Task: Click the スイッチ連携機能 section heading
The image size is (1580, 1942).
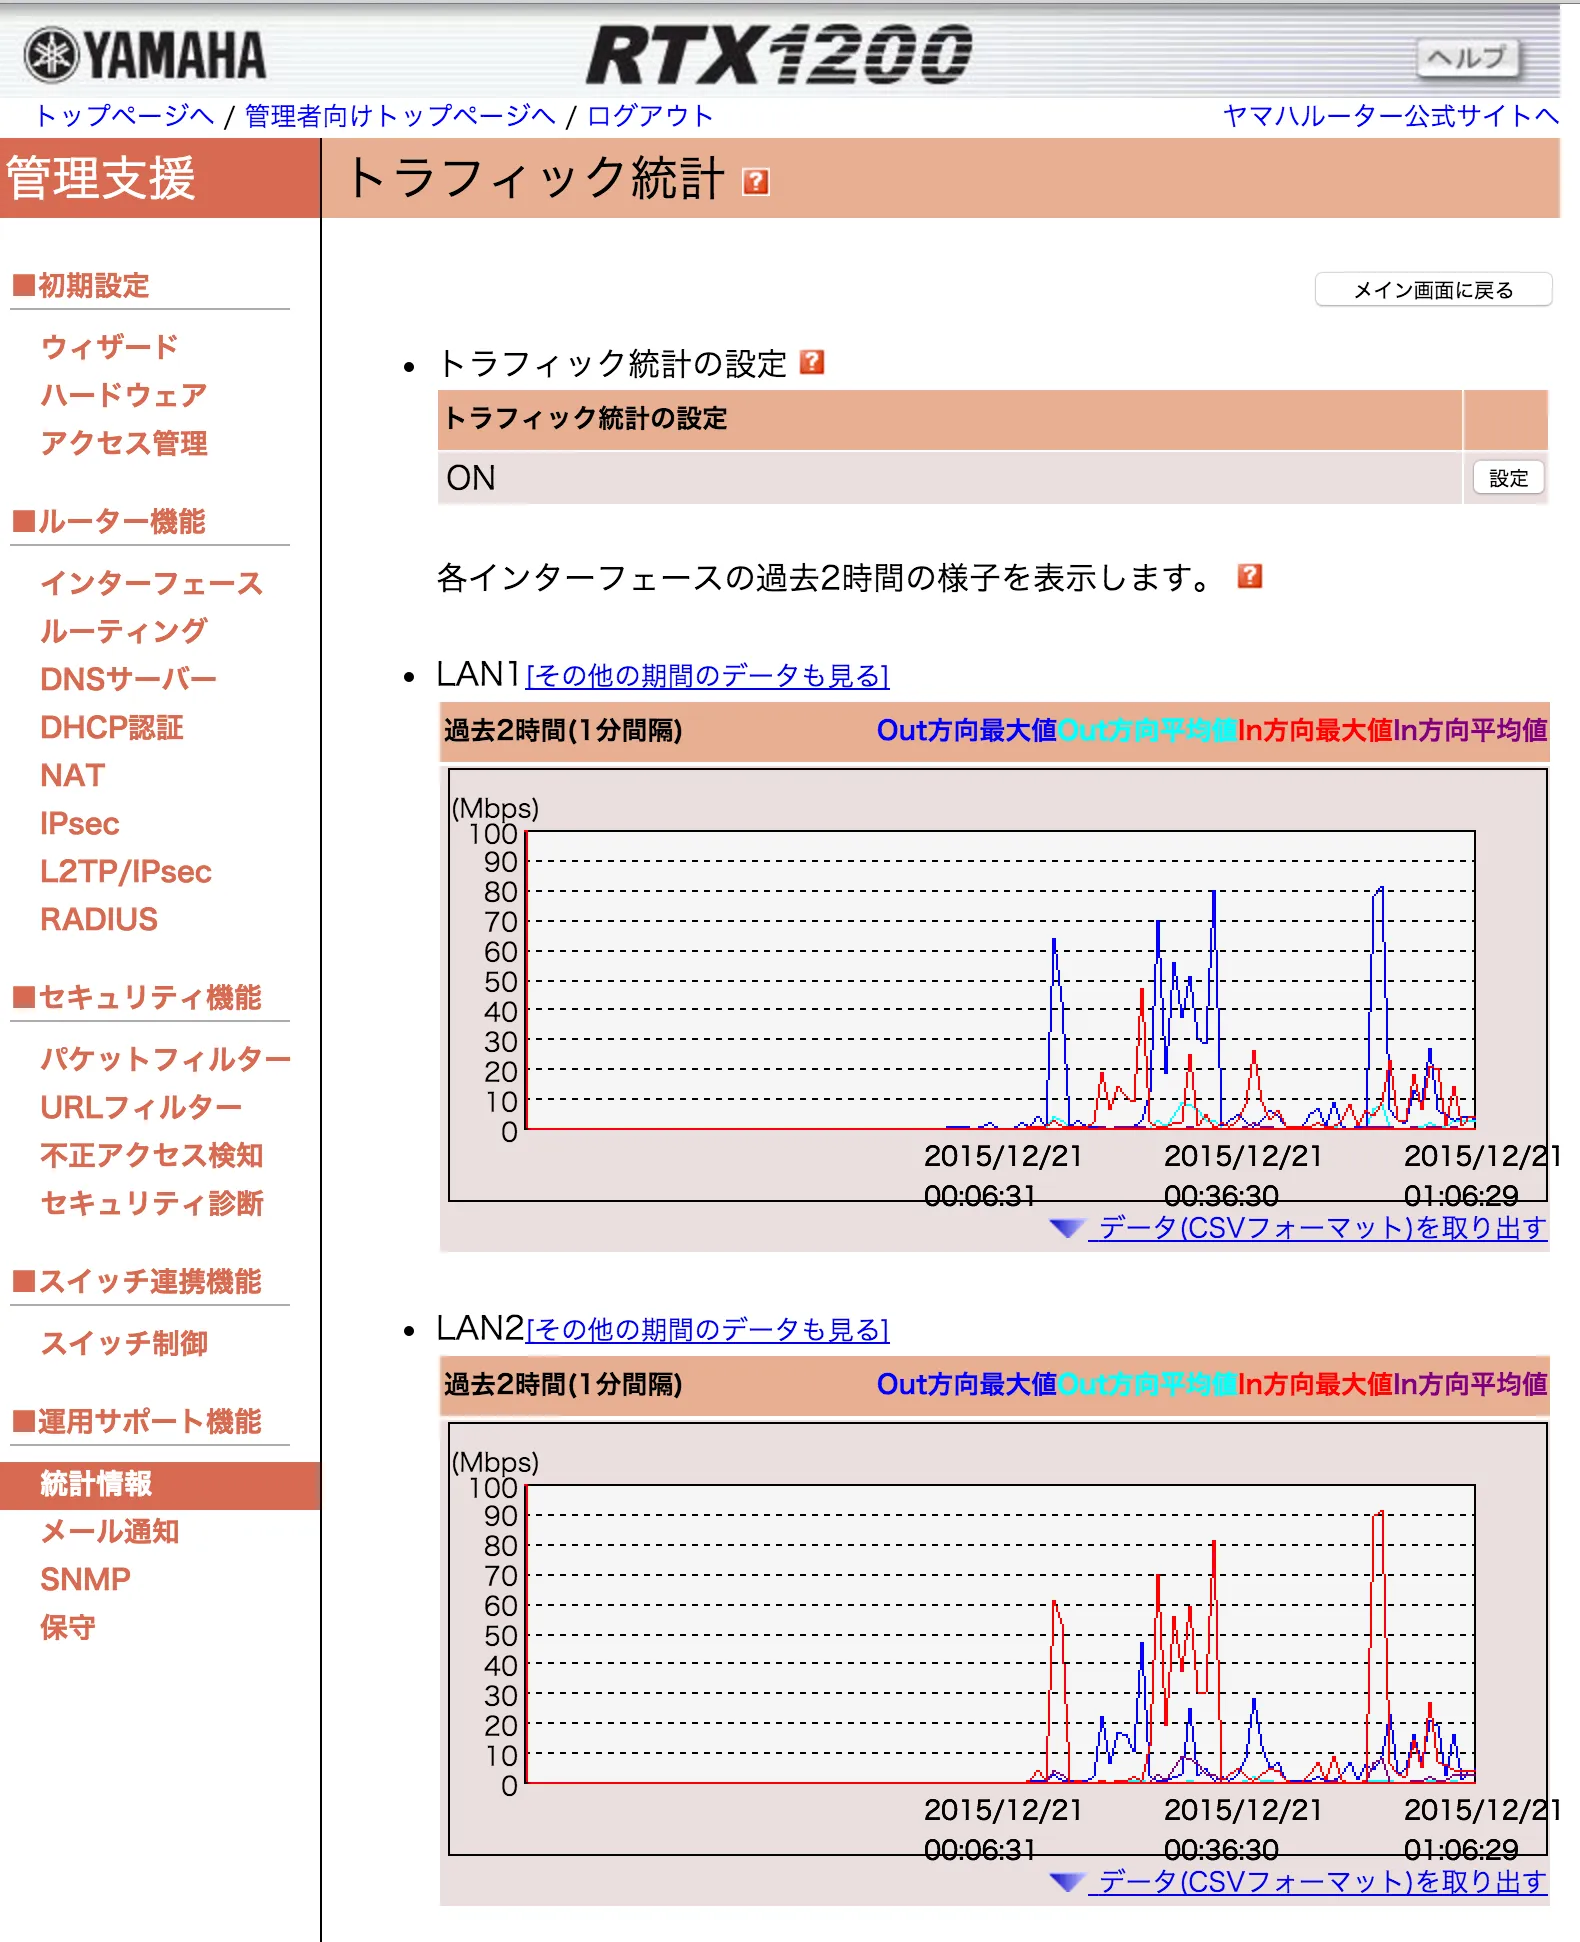Action: click(x=137, y=1282)
